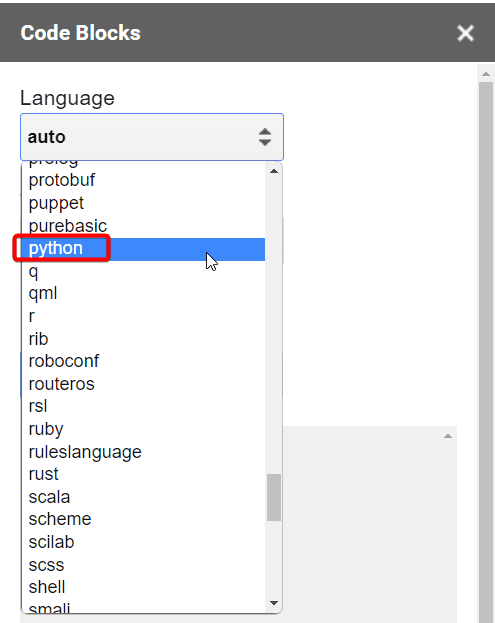The height and width of the screenshot is (623, 495).
Task: Choose roboconf language option
Action: click(x=143, y=362)
